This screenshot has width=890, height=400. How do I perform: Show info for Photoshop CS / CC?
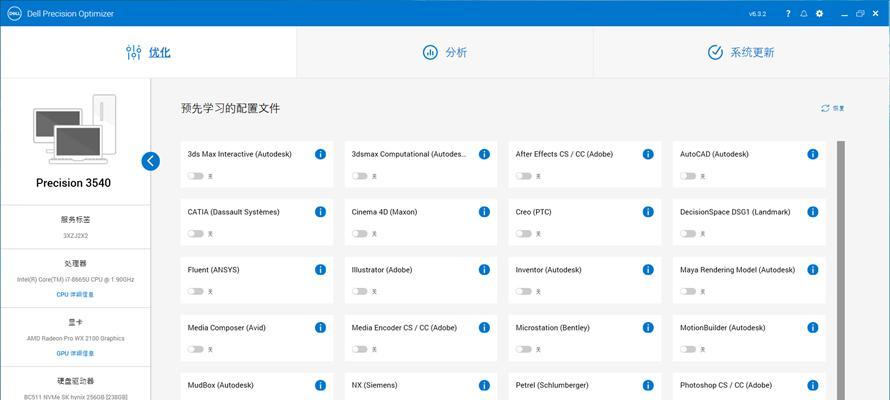tap(813, 385)
